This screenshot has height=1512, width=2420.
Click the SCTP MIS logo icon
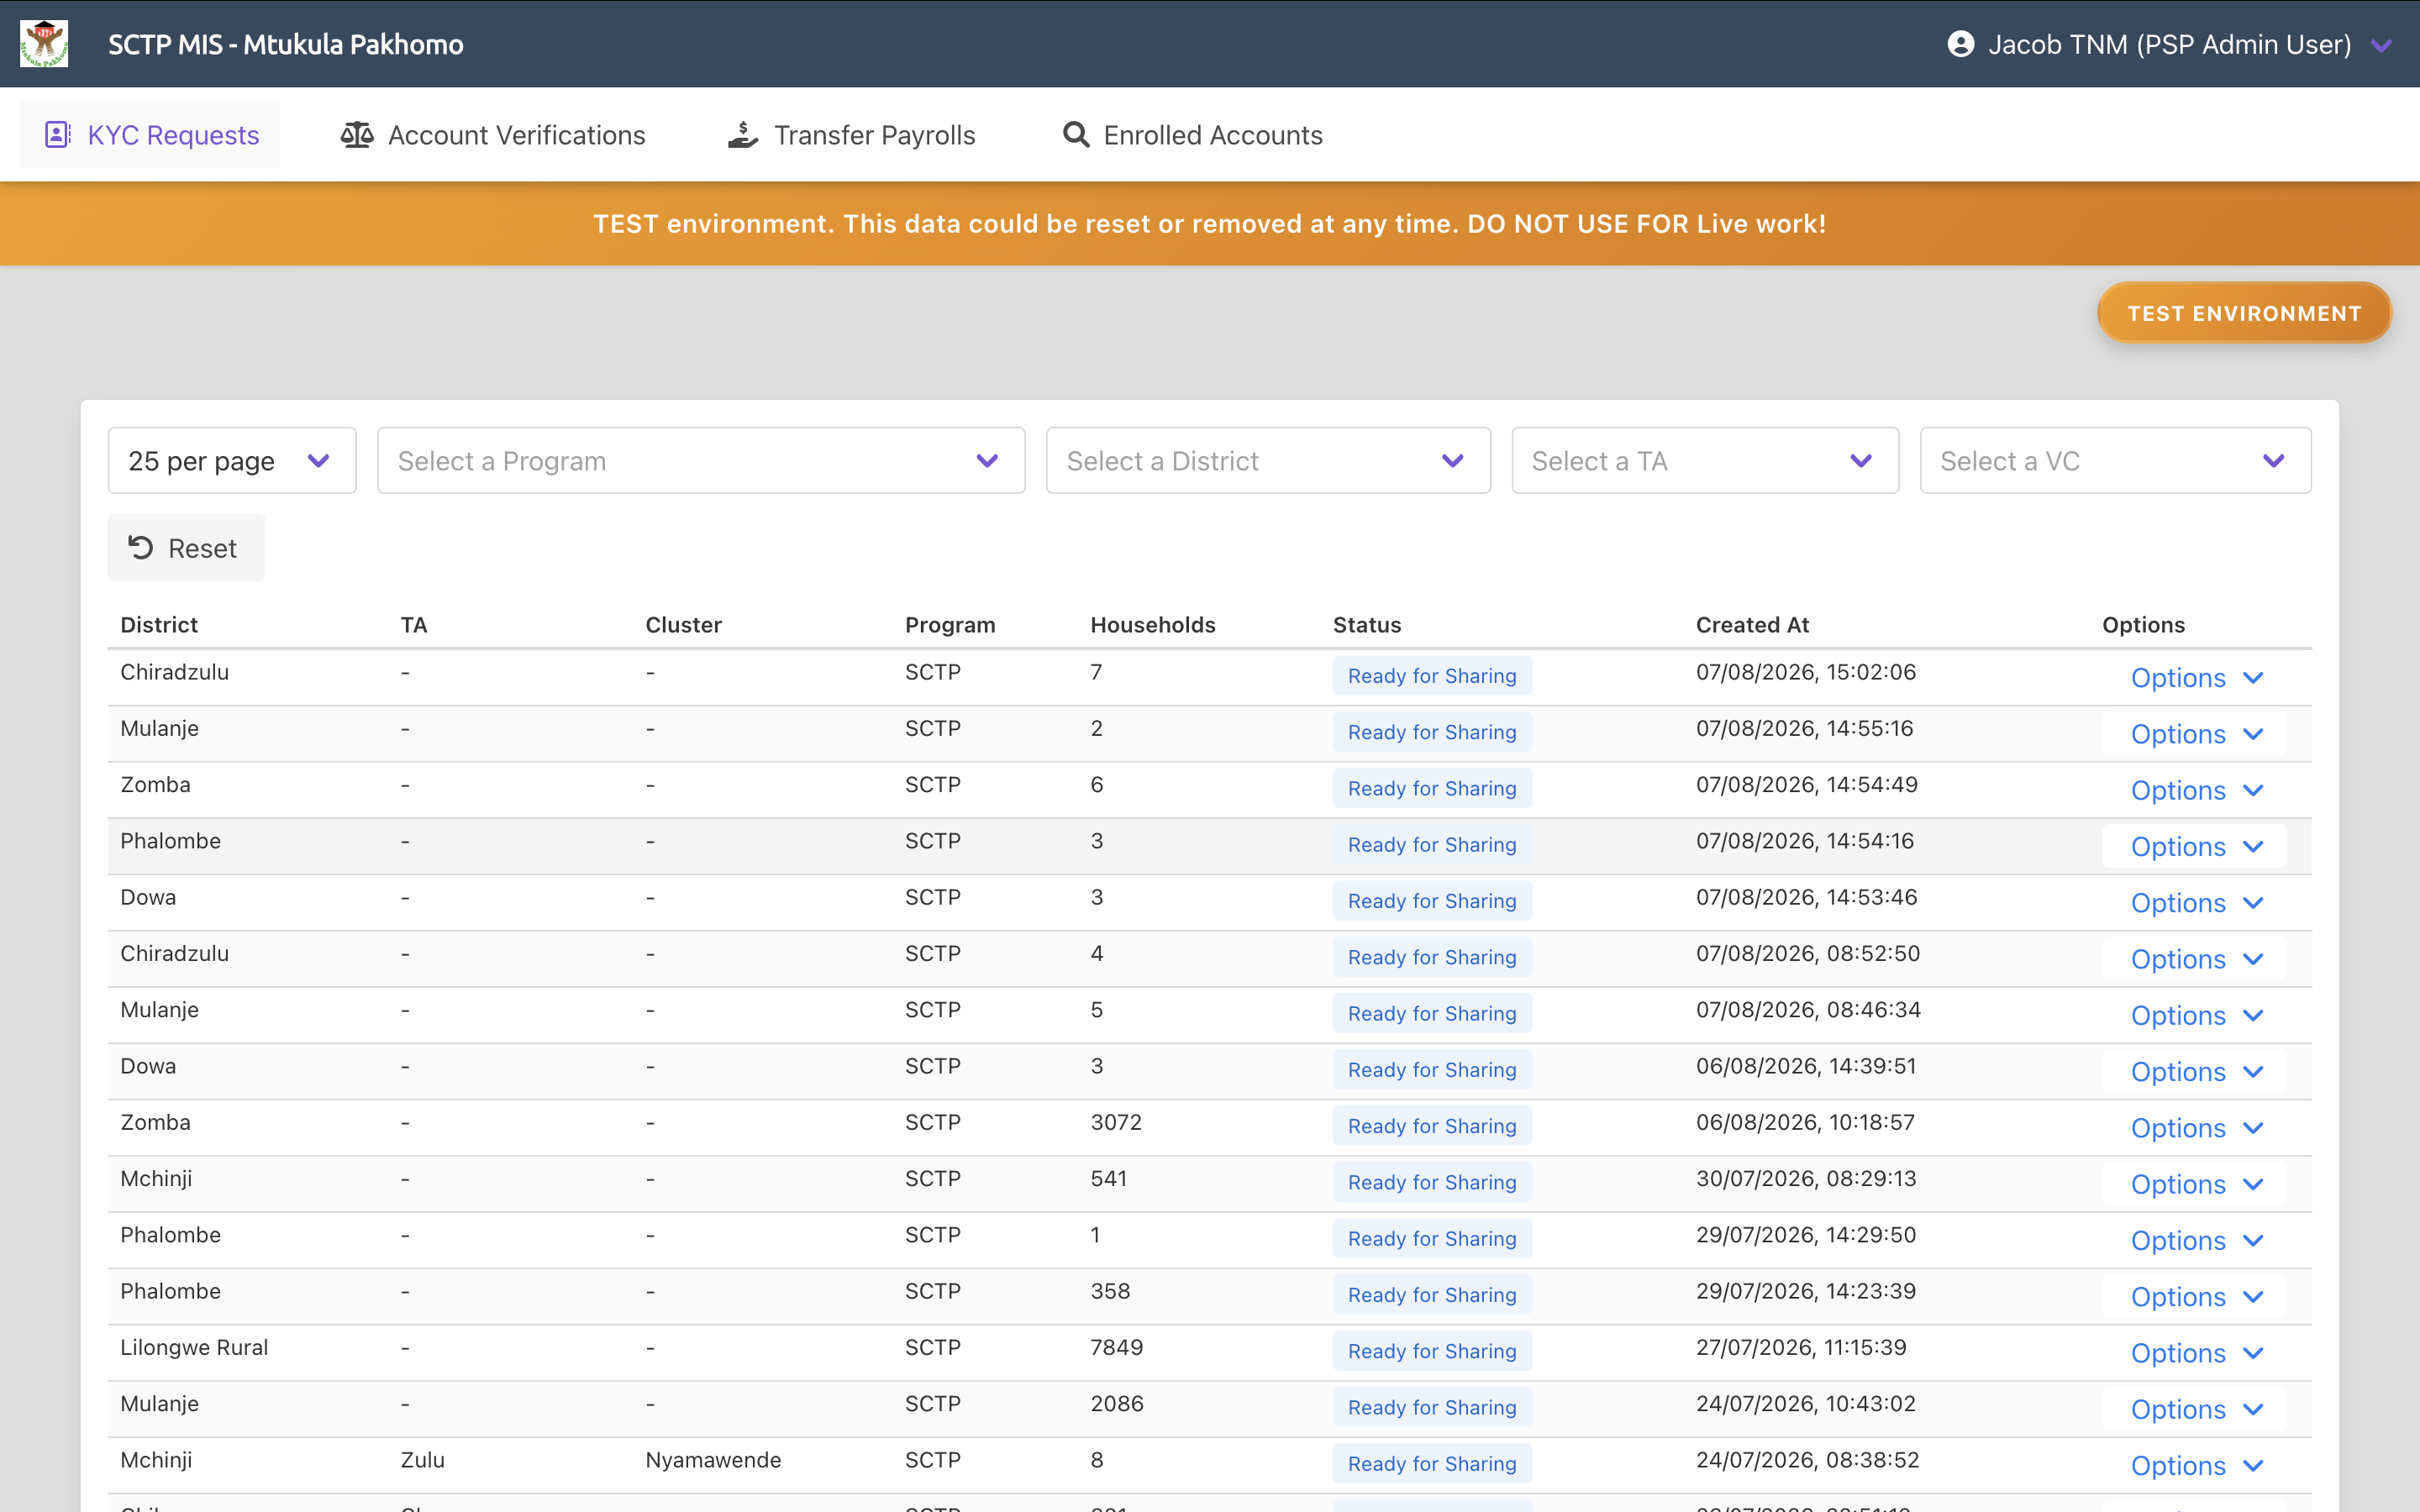point(44,44)
